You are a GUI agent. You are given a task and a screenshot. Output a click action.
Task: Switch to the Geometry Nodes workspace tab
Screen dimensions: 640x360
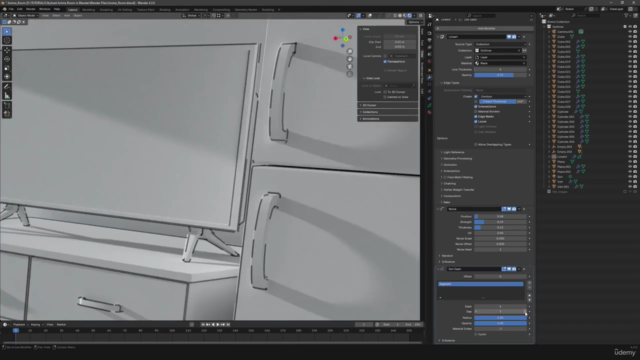tap(246, 9)
